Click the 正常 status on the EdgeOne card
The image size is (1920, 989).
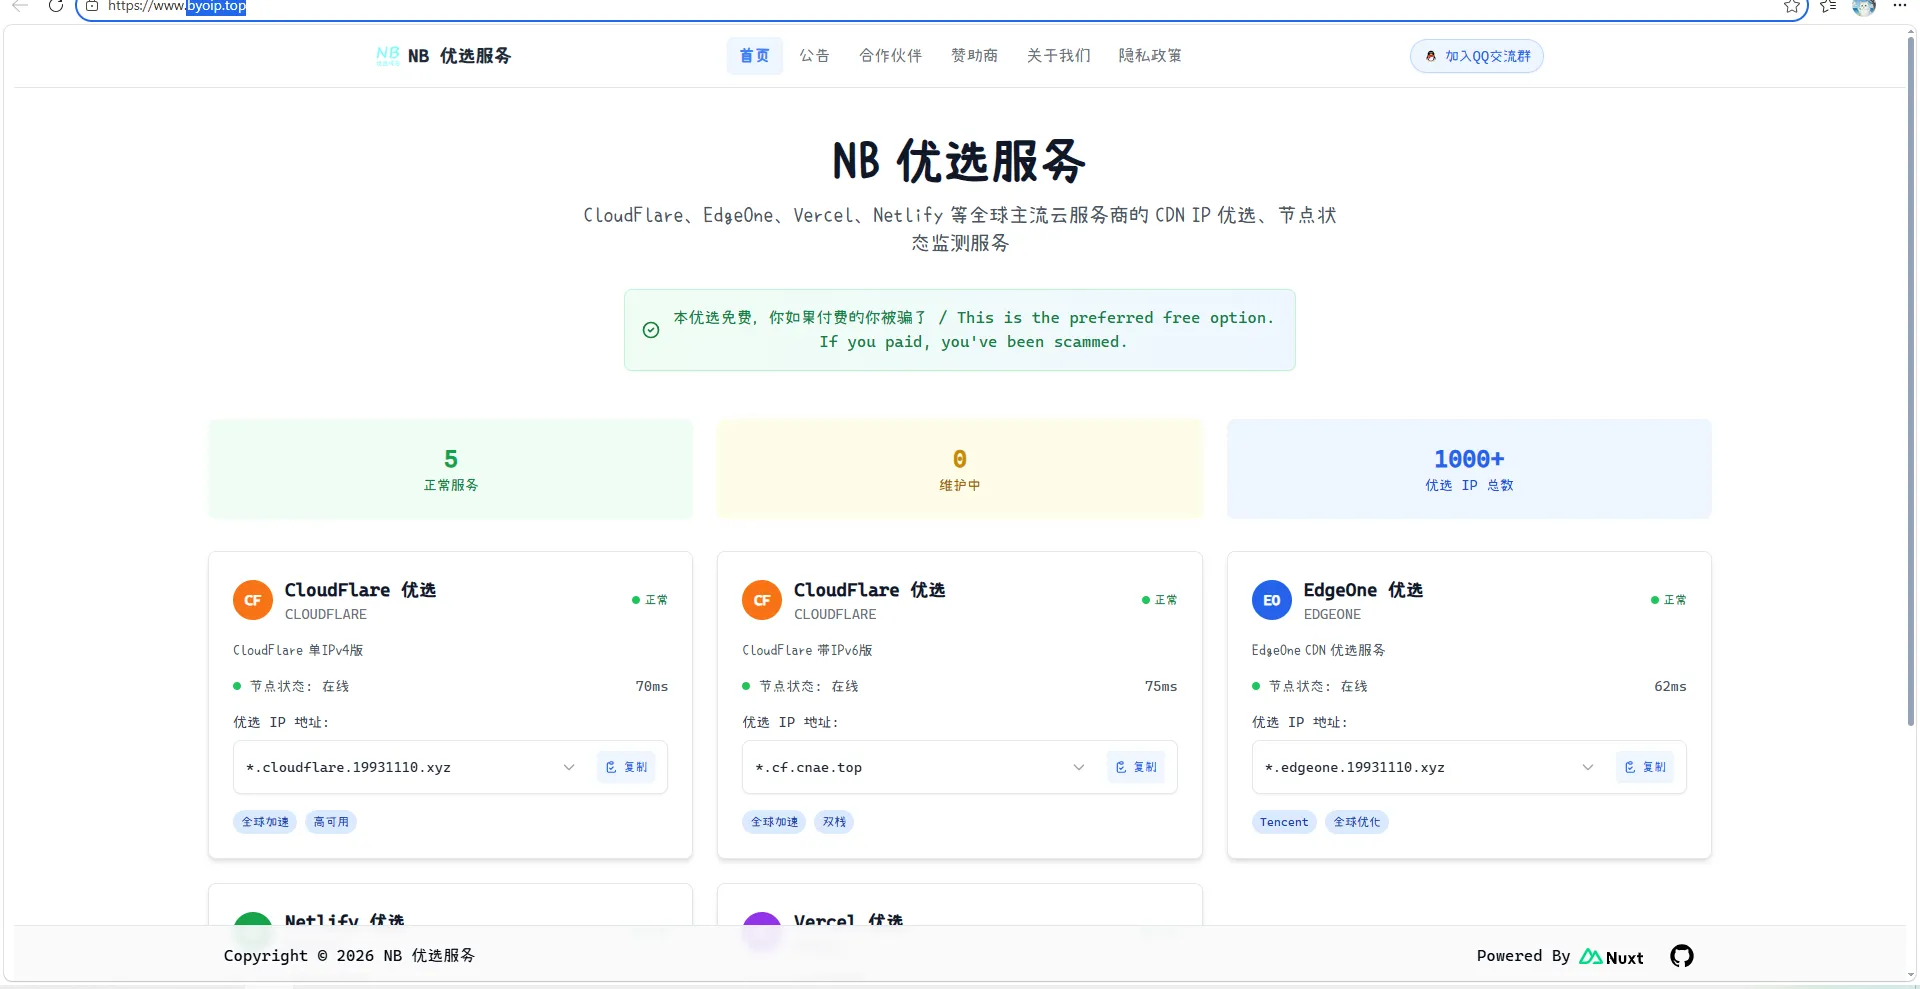pyautogui.click(x=1669, y=600)
